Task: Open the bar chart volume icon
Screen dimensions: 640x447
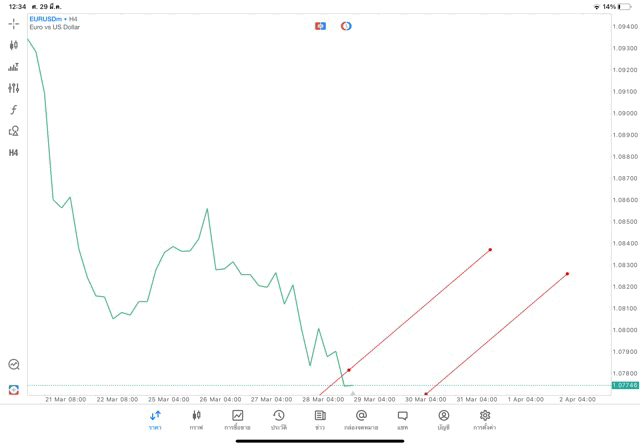Action: click(14, 67)
